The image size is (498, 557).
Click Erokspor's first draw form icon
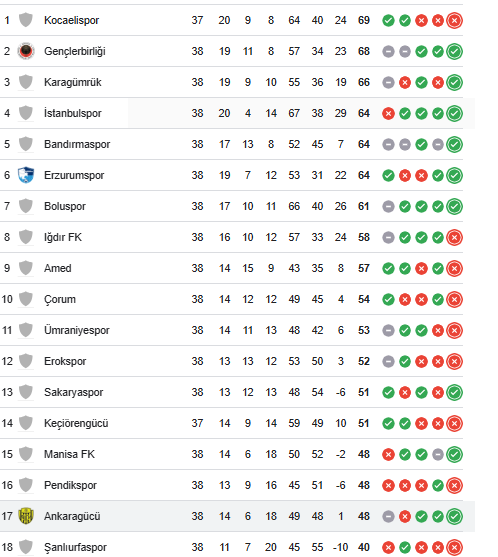pyautogui.click(x=388, y=362)
